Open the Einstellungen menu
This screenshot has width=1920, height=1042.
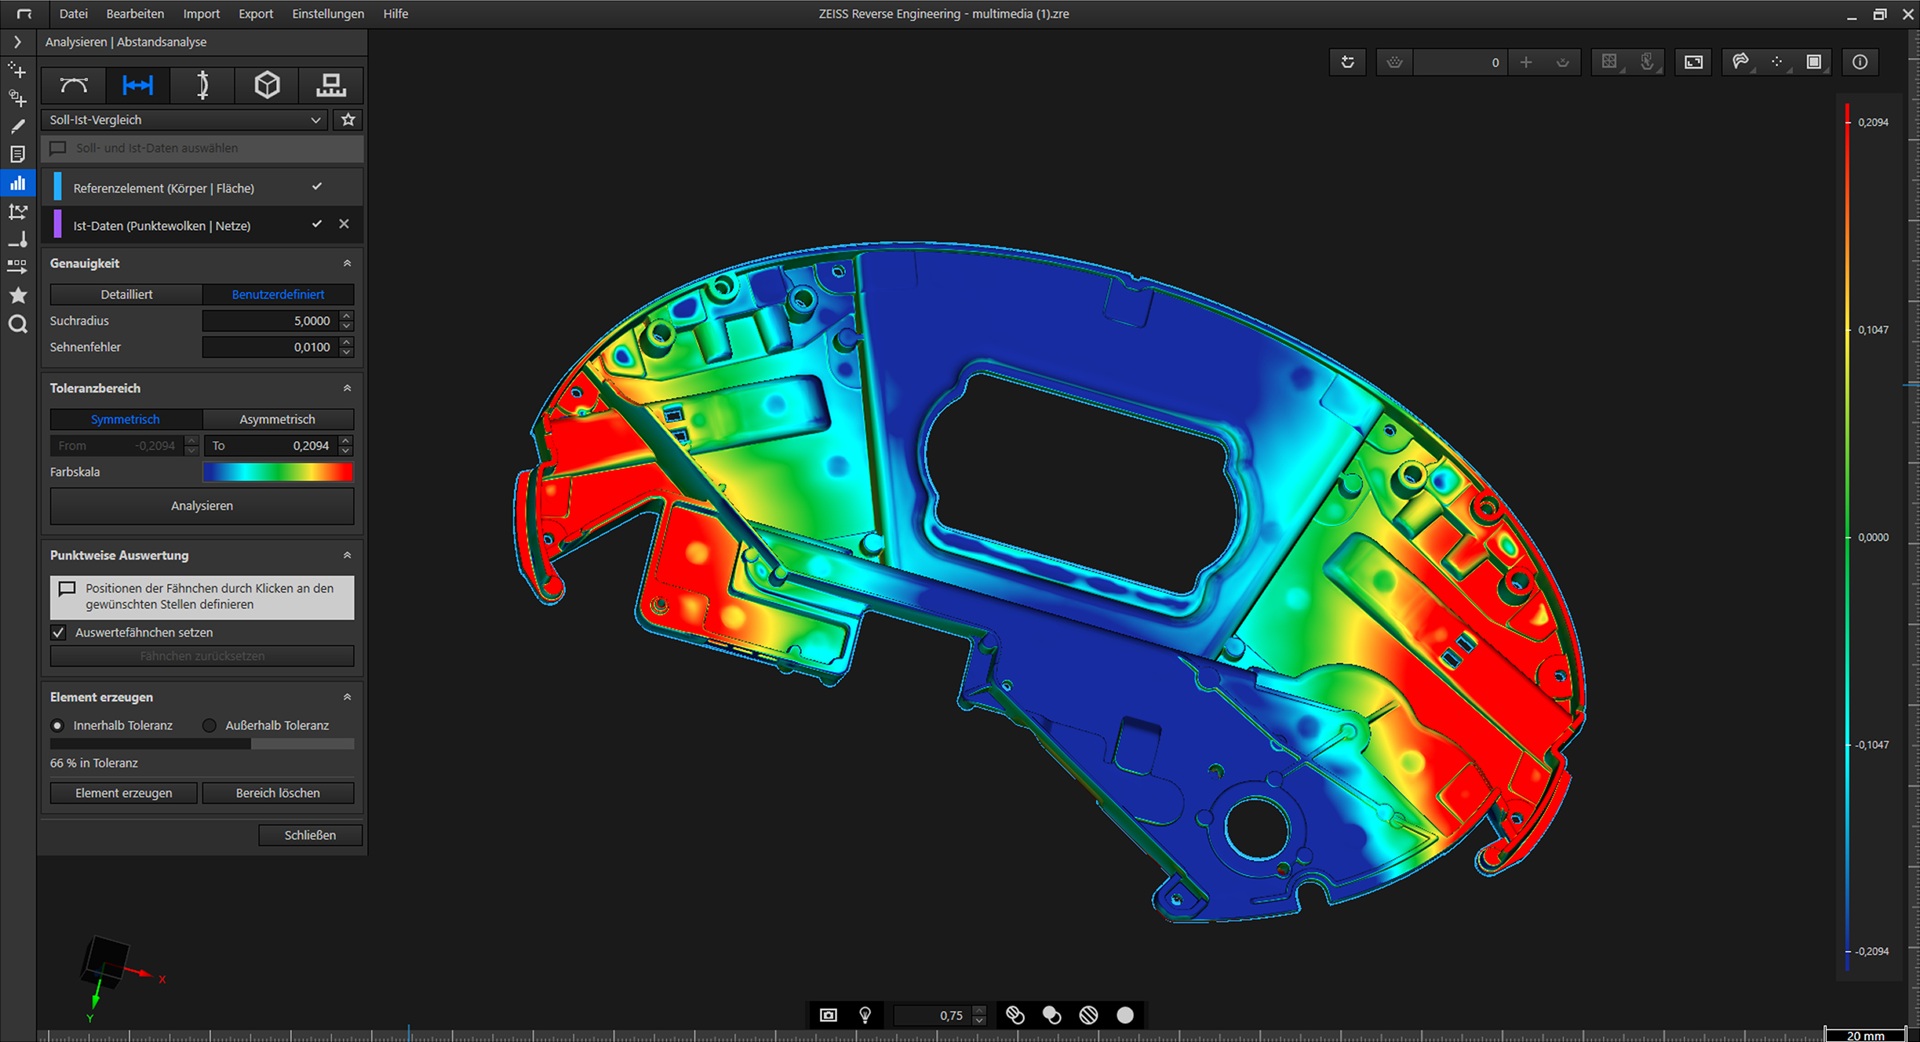click(327, 13)
